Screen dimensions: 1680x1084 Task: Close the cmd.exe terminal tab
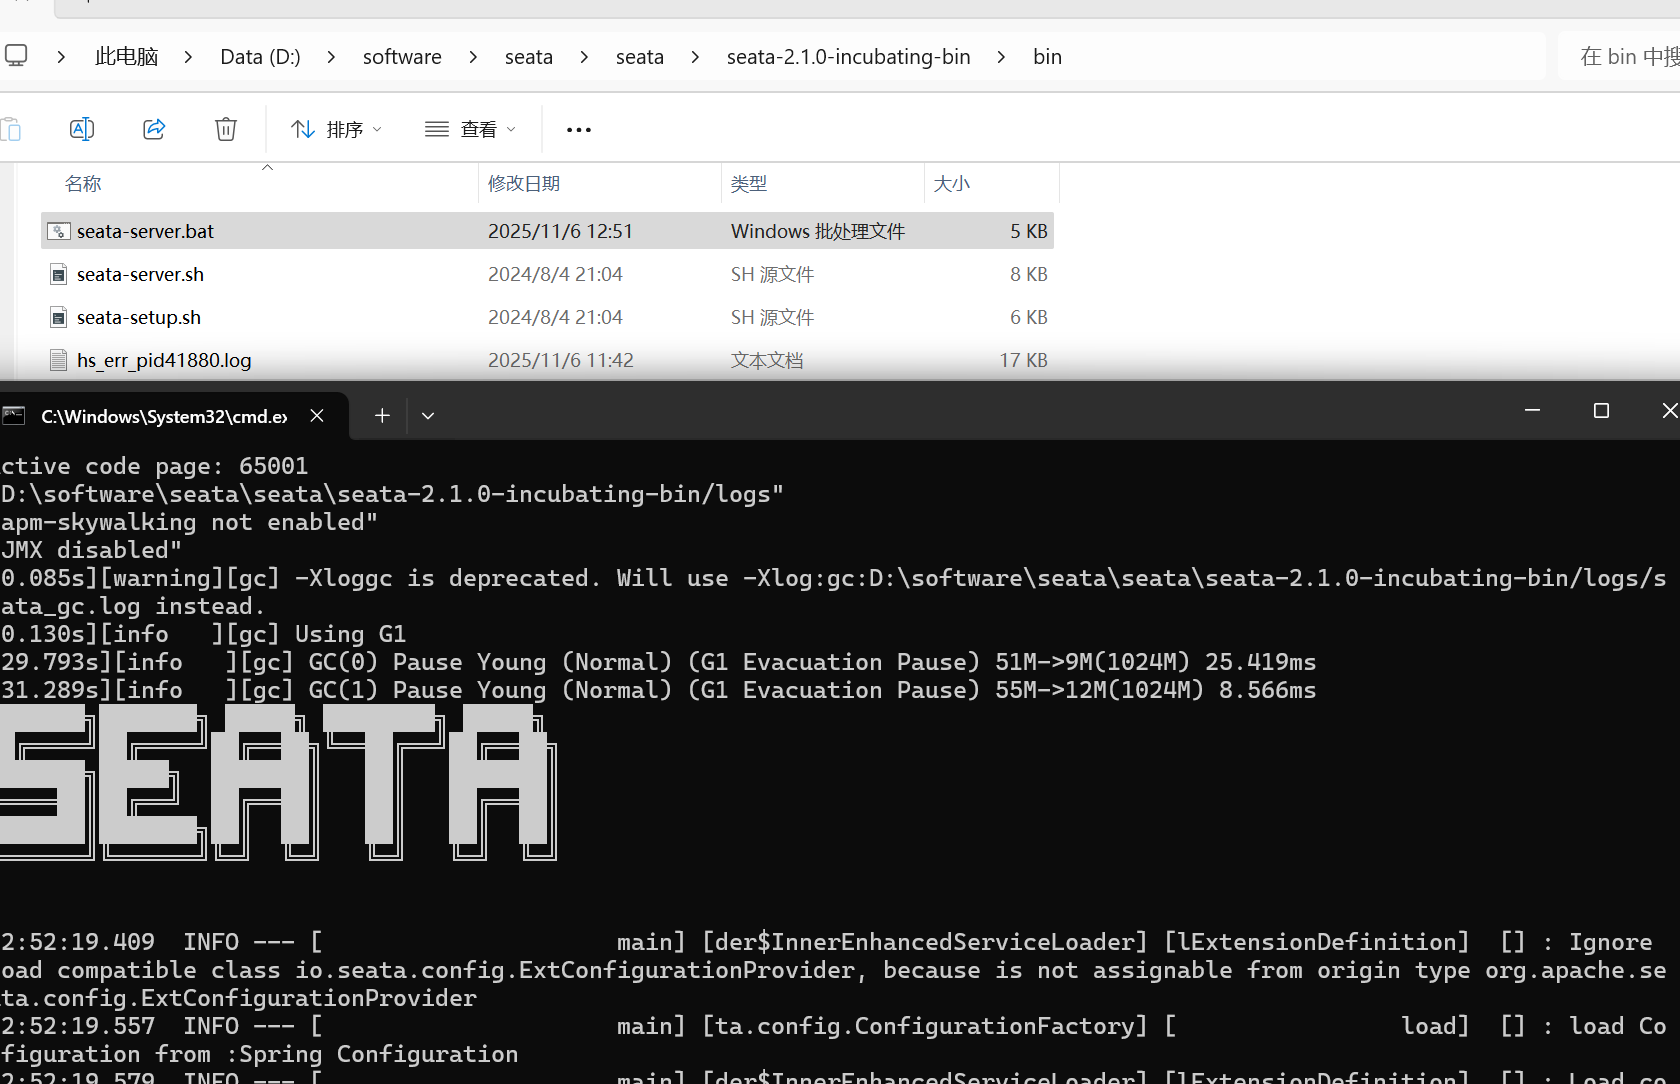[x=317, y=415]
